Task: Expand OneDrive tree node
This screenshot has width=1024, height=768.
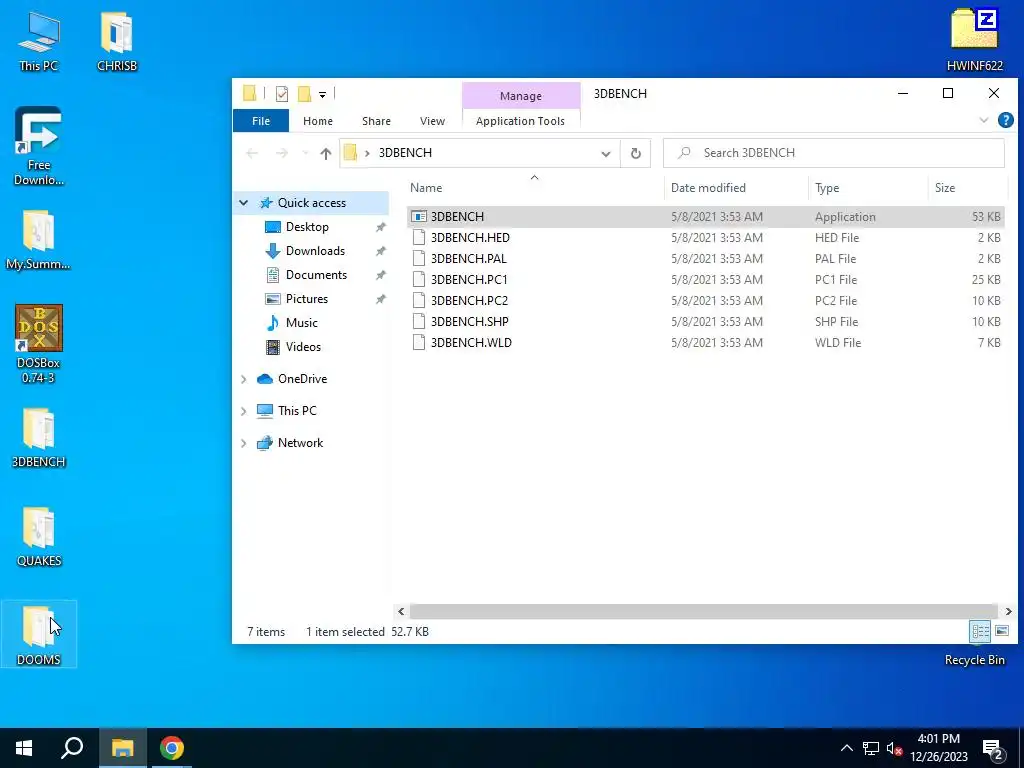Action: [x=244, y=379]
